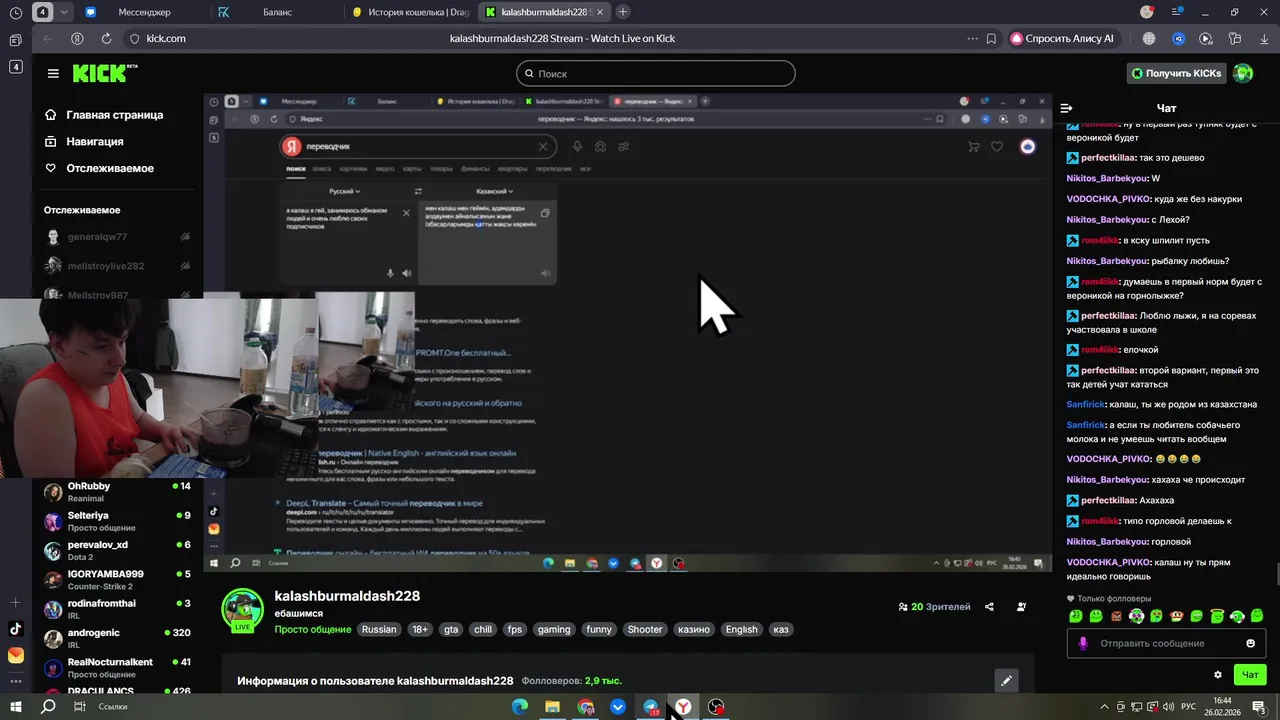Expand the tab group dropdown arrow
The width and height of the screenshot is (1280, 720).
[65, 12]
